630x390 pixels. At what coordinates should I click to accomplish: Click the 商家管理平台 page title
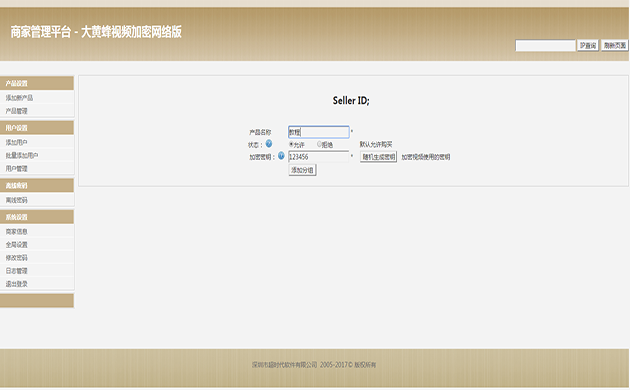(96, 32)
